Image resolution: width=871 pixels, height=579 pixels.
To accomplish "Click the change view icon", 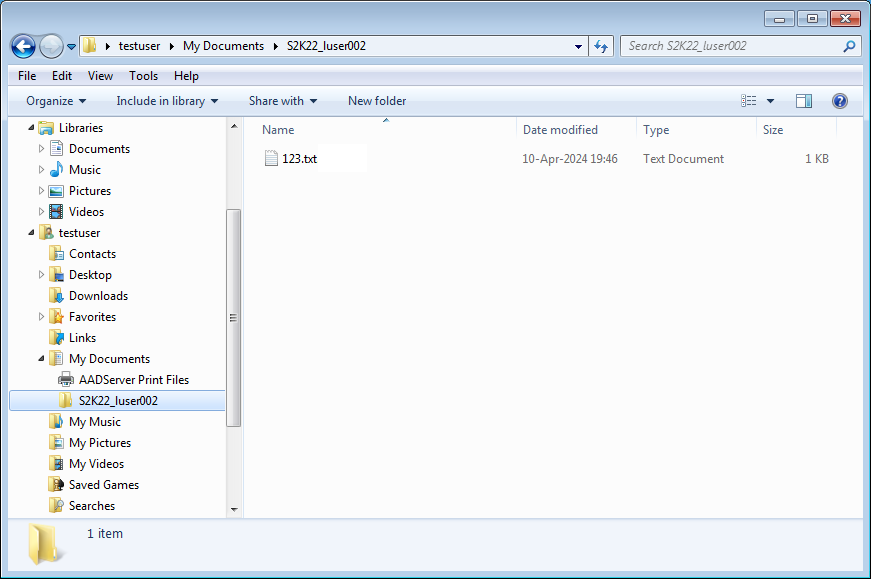I will [x=749, y=101].
